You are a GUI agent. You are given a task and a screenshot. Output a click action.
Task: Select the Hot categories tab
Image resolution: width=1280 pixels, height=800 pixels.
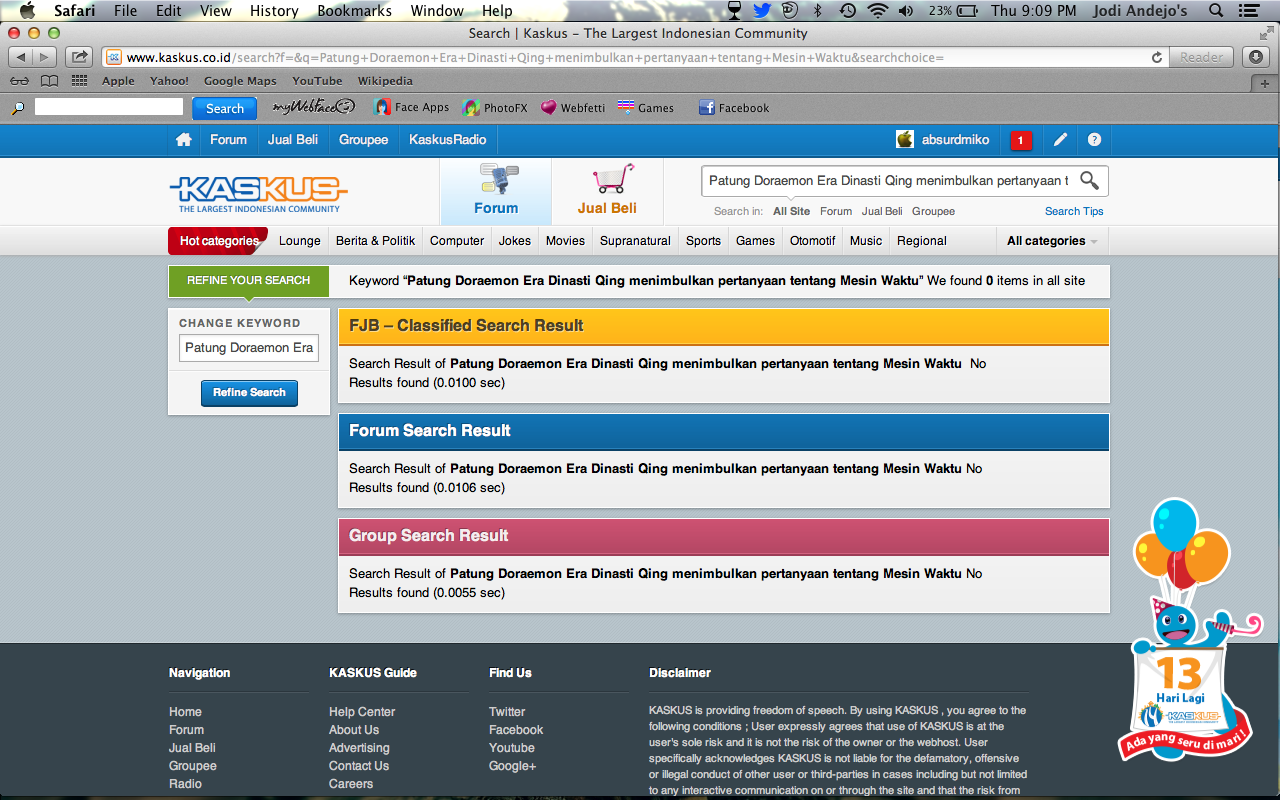point(218,241)
